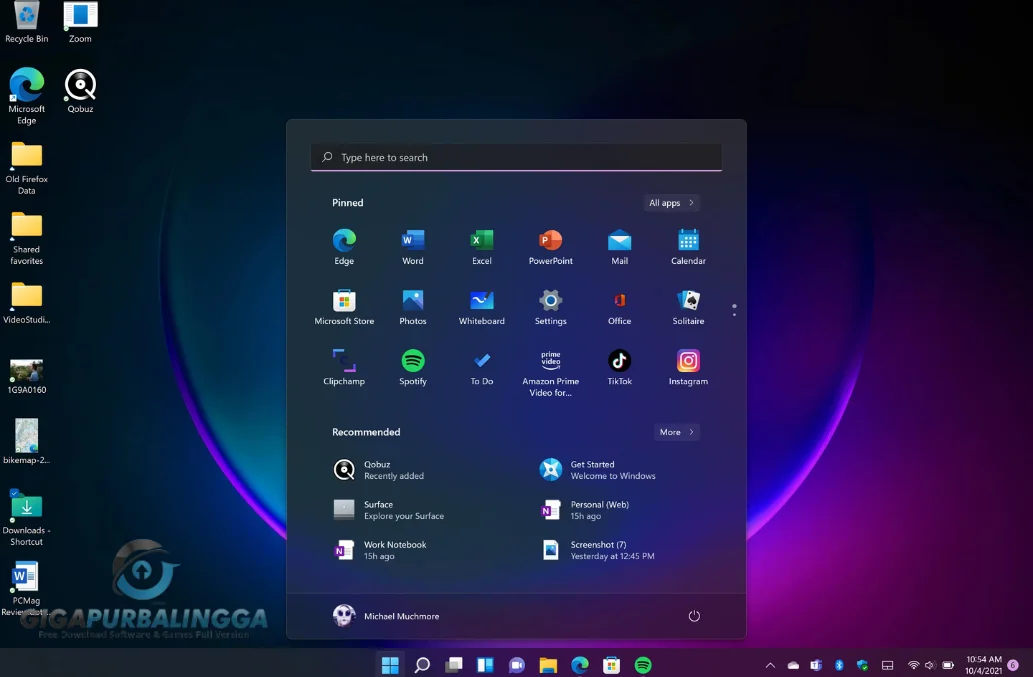Open the Calendar pinned app
Viewport: 1033px width, 677px height.
pyautogui.click(x=688, y=247)
